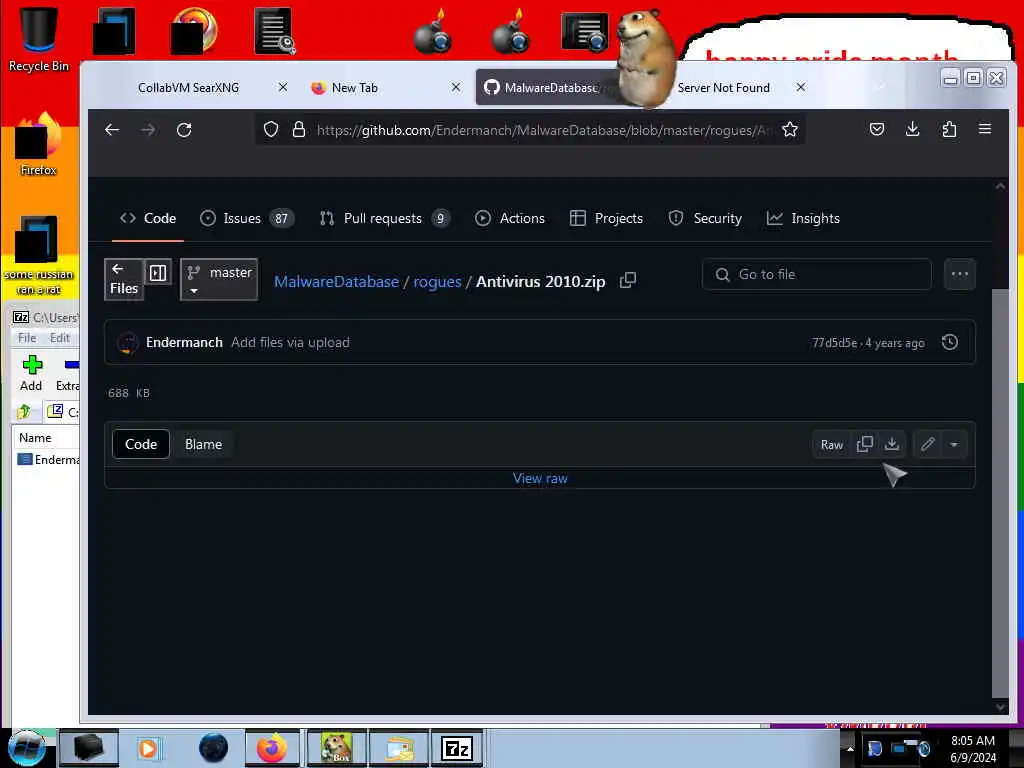The image size is (1024, 768).
Task: Click the taskbar clock showing 8:05 AM
Action: (973, 748)
